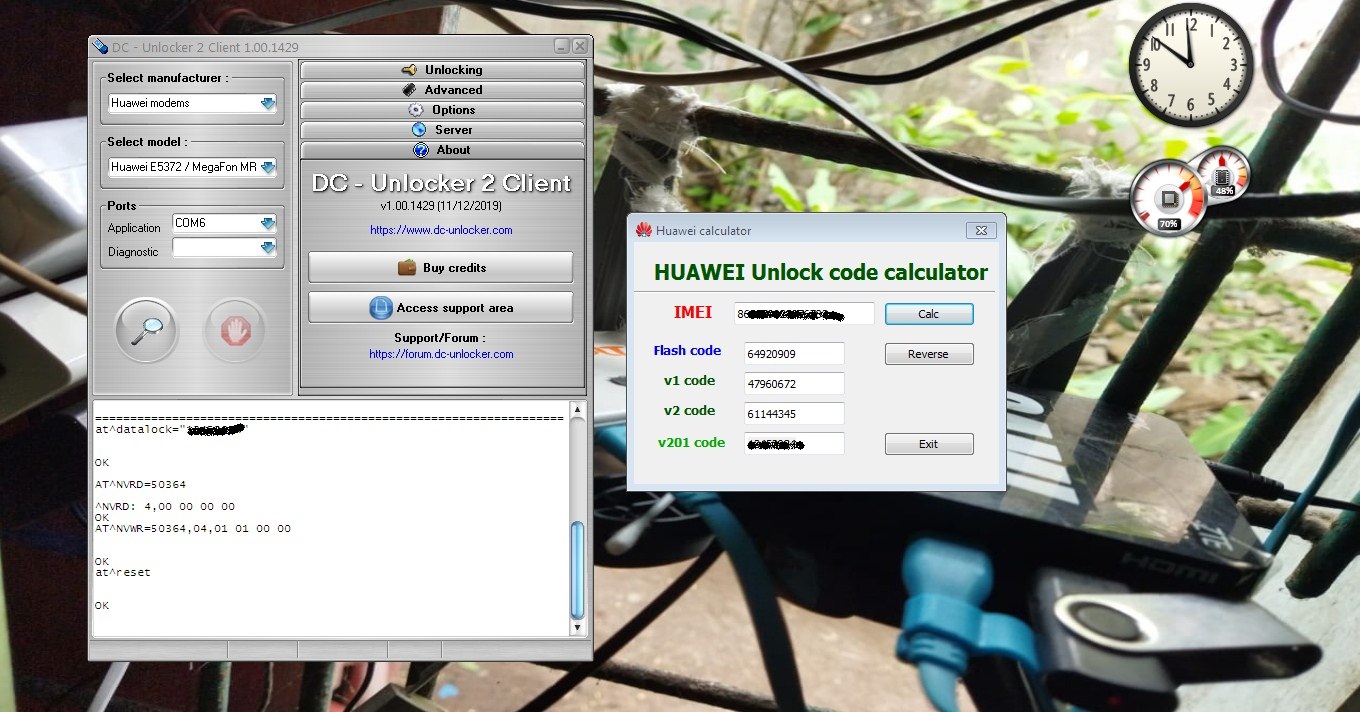Screen dimensions: 1360x712
Task: Click the red hand stop button
Action: (235, 329)
